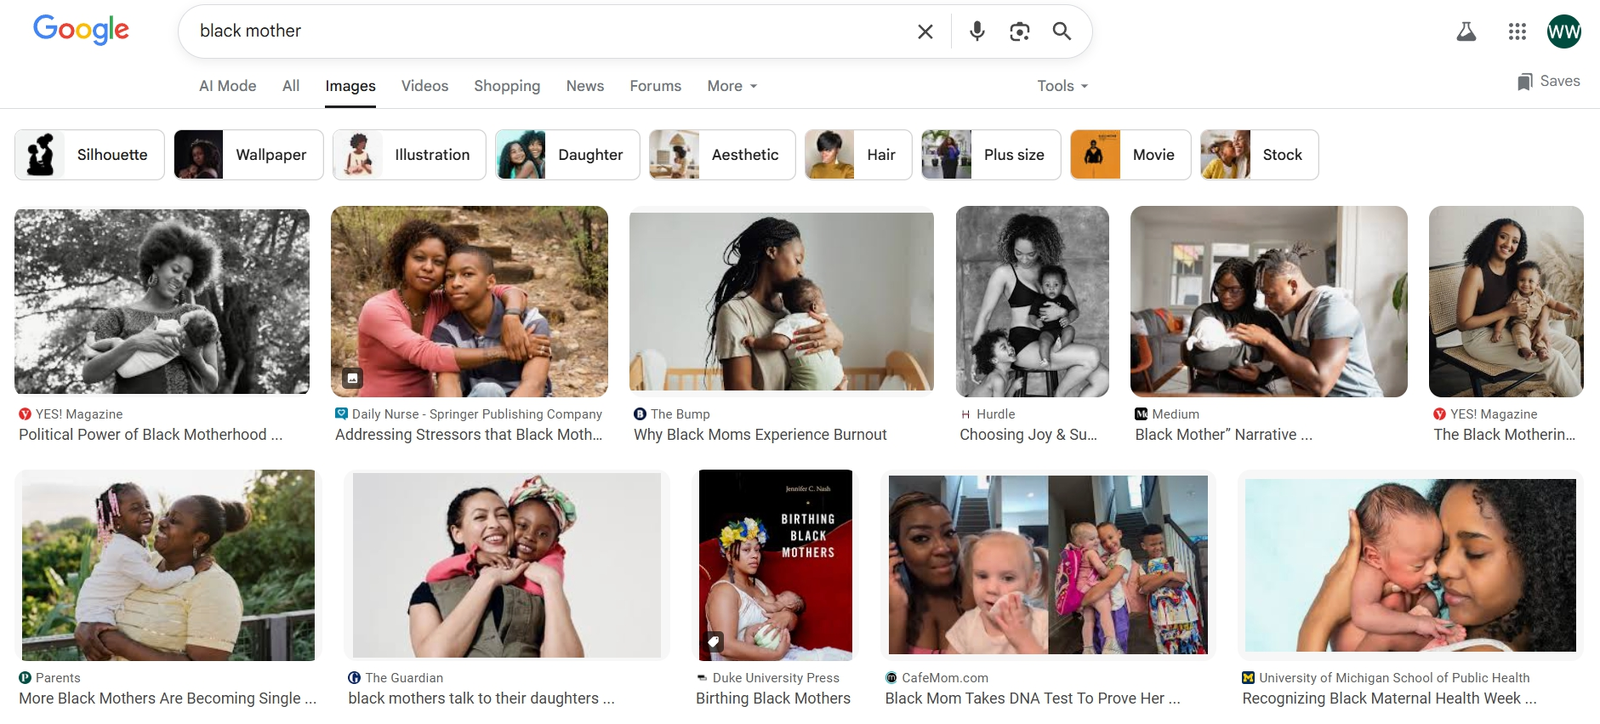Apply the Wallpaper filter chip
The image size is (1600, 724).
249,155
